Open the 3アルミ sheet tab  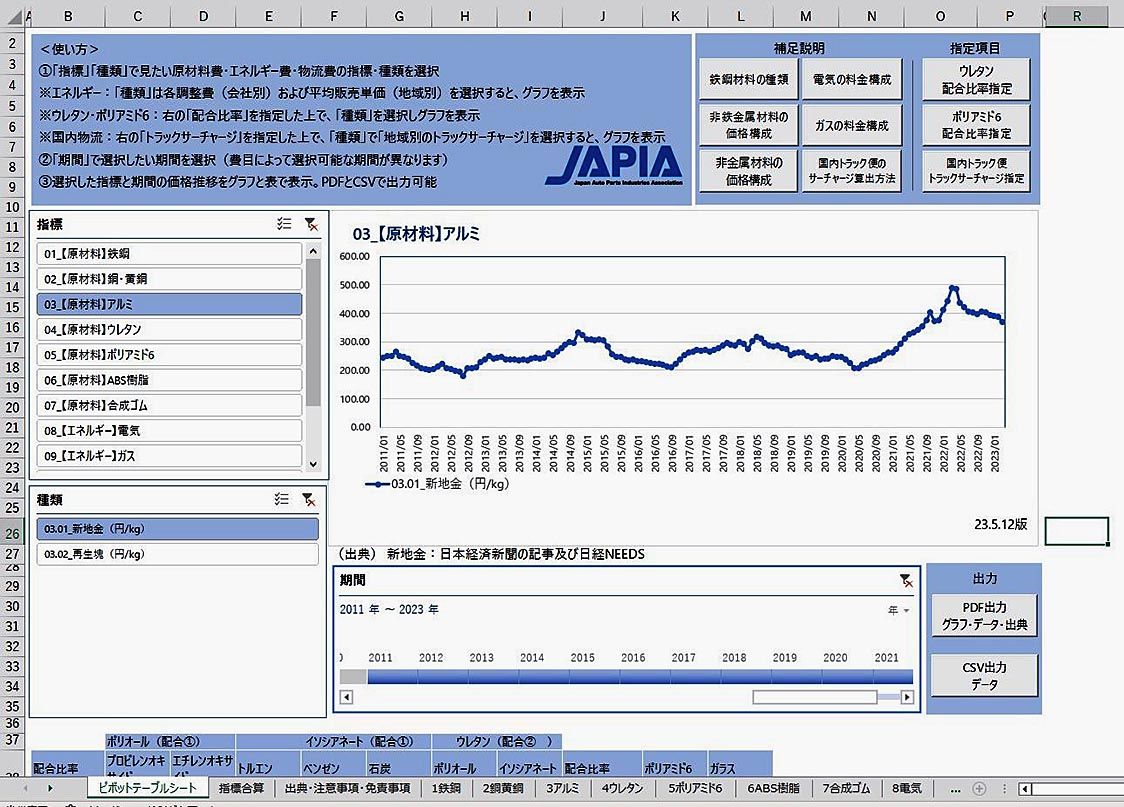[x=564, y=788]
